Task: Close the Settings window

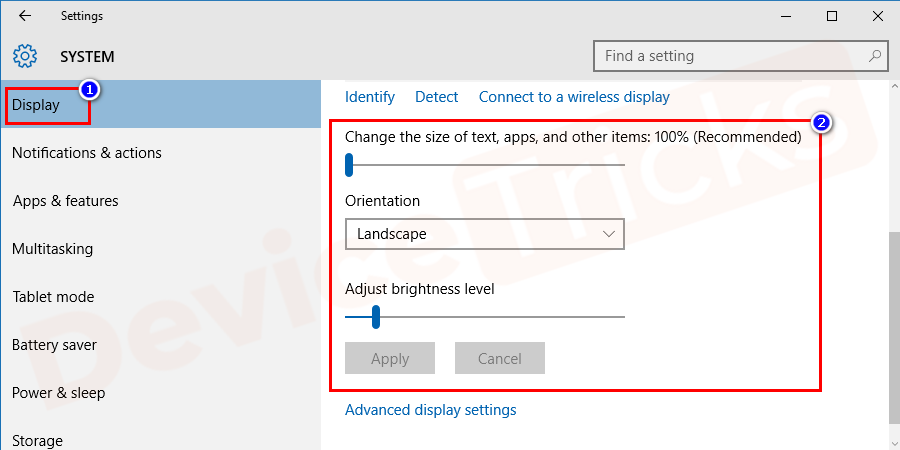Action: [878, 16]
